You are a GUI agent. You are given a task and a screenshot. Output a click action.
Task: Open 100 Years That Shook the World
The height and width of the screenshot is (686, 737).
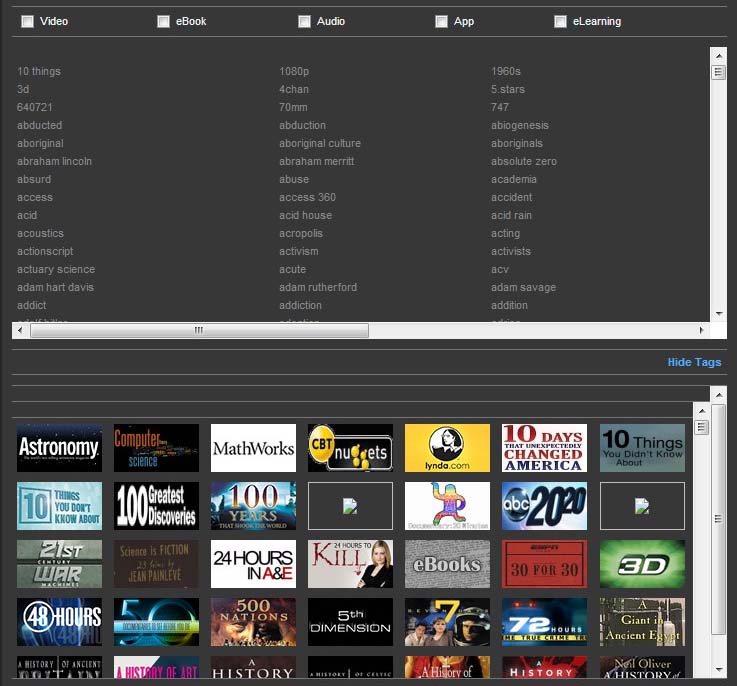(x=253, y=506)
